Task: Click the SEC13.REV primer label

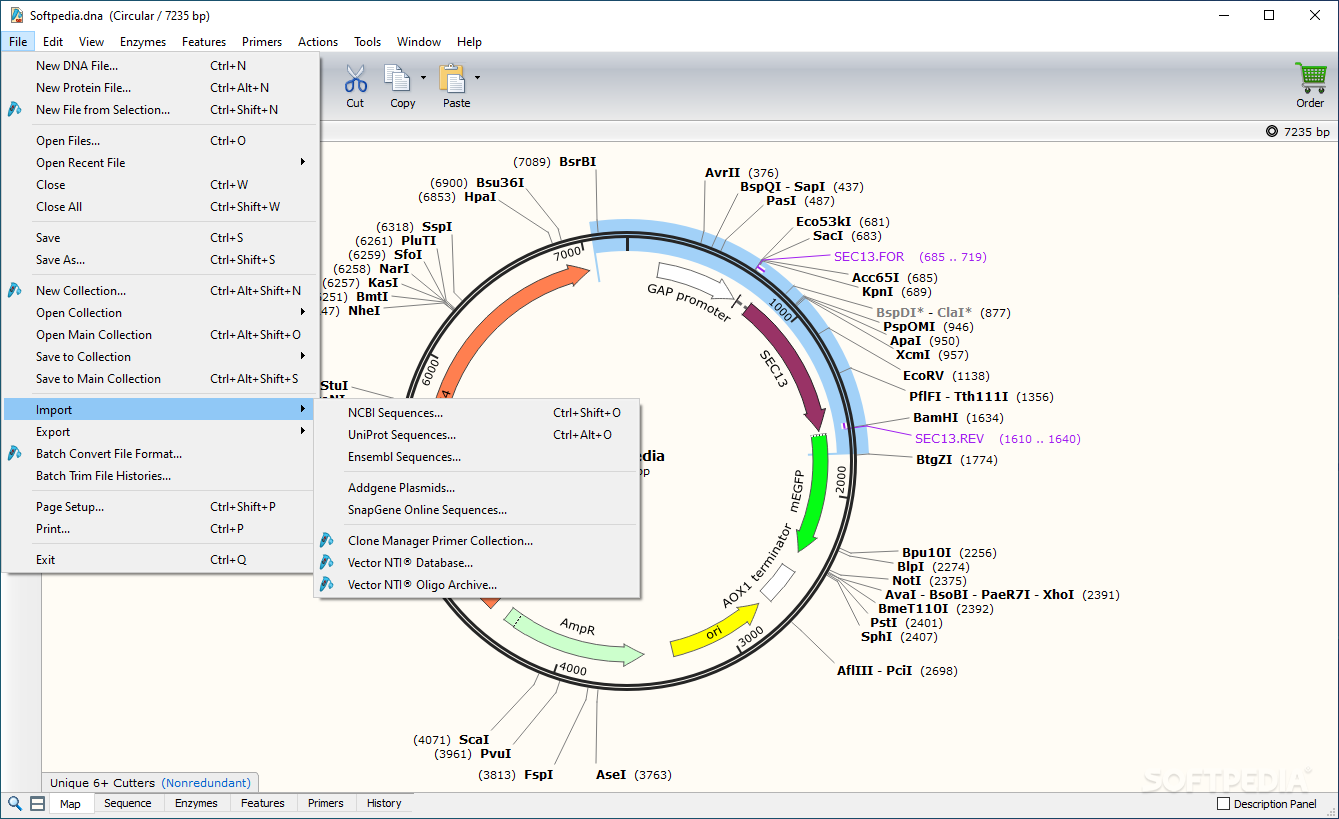Action: [x=950, y=439]
